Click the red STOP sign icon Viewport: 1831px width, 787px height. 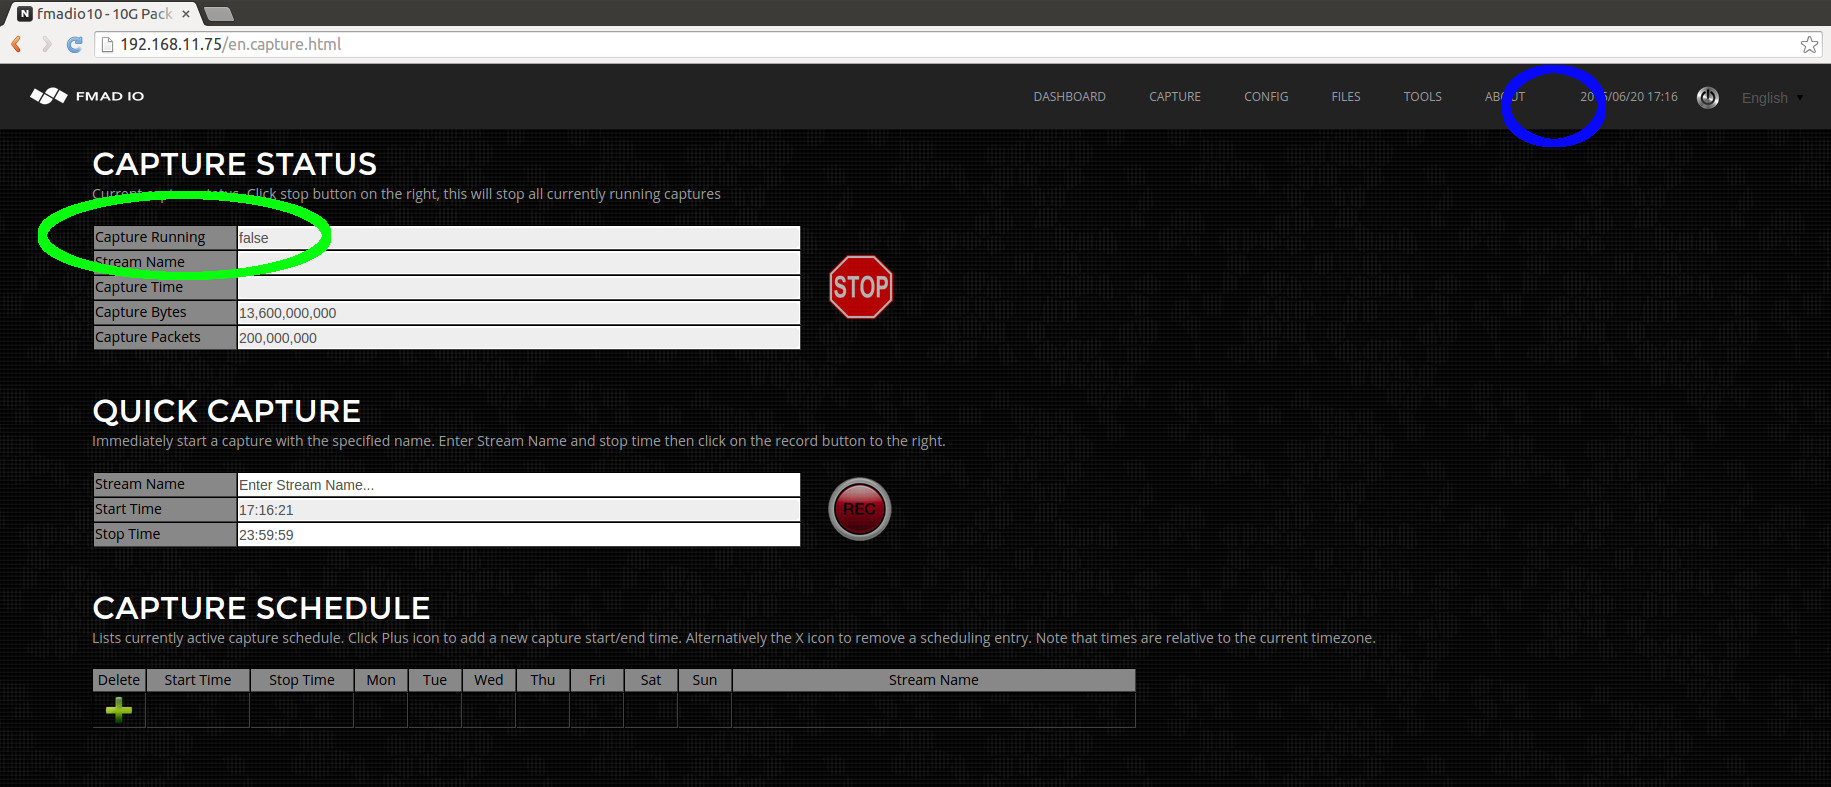click(860, 288)
